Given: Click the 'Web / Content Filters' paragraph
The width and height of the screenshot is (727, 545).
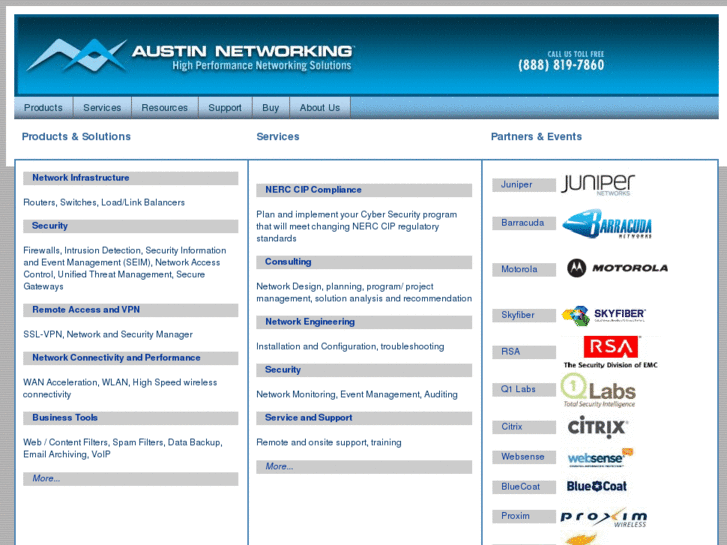Looking at the screenshot, I should click(123, 449).
